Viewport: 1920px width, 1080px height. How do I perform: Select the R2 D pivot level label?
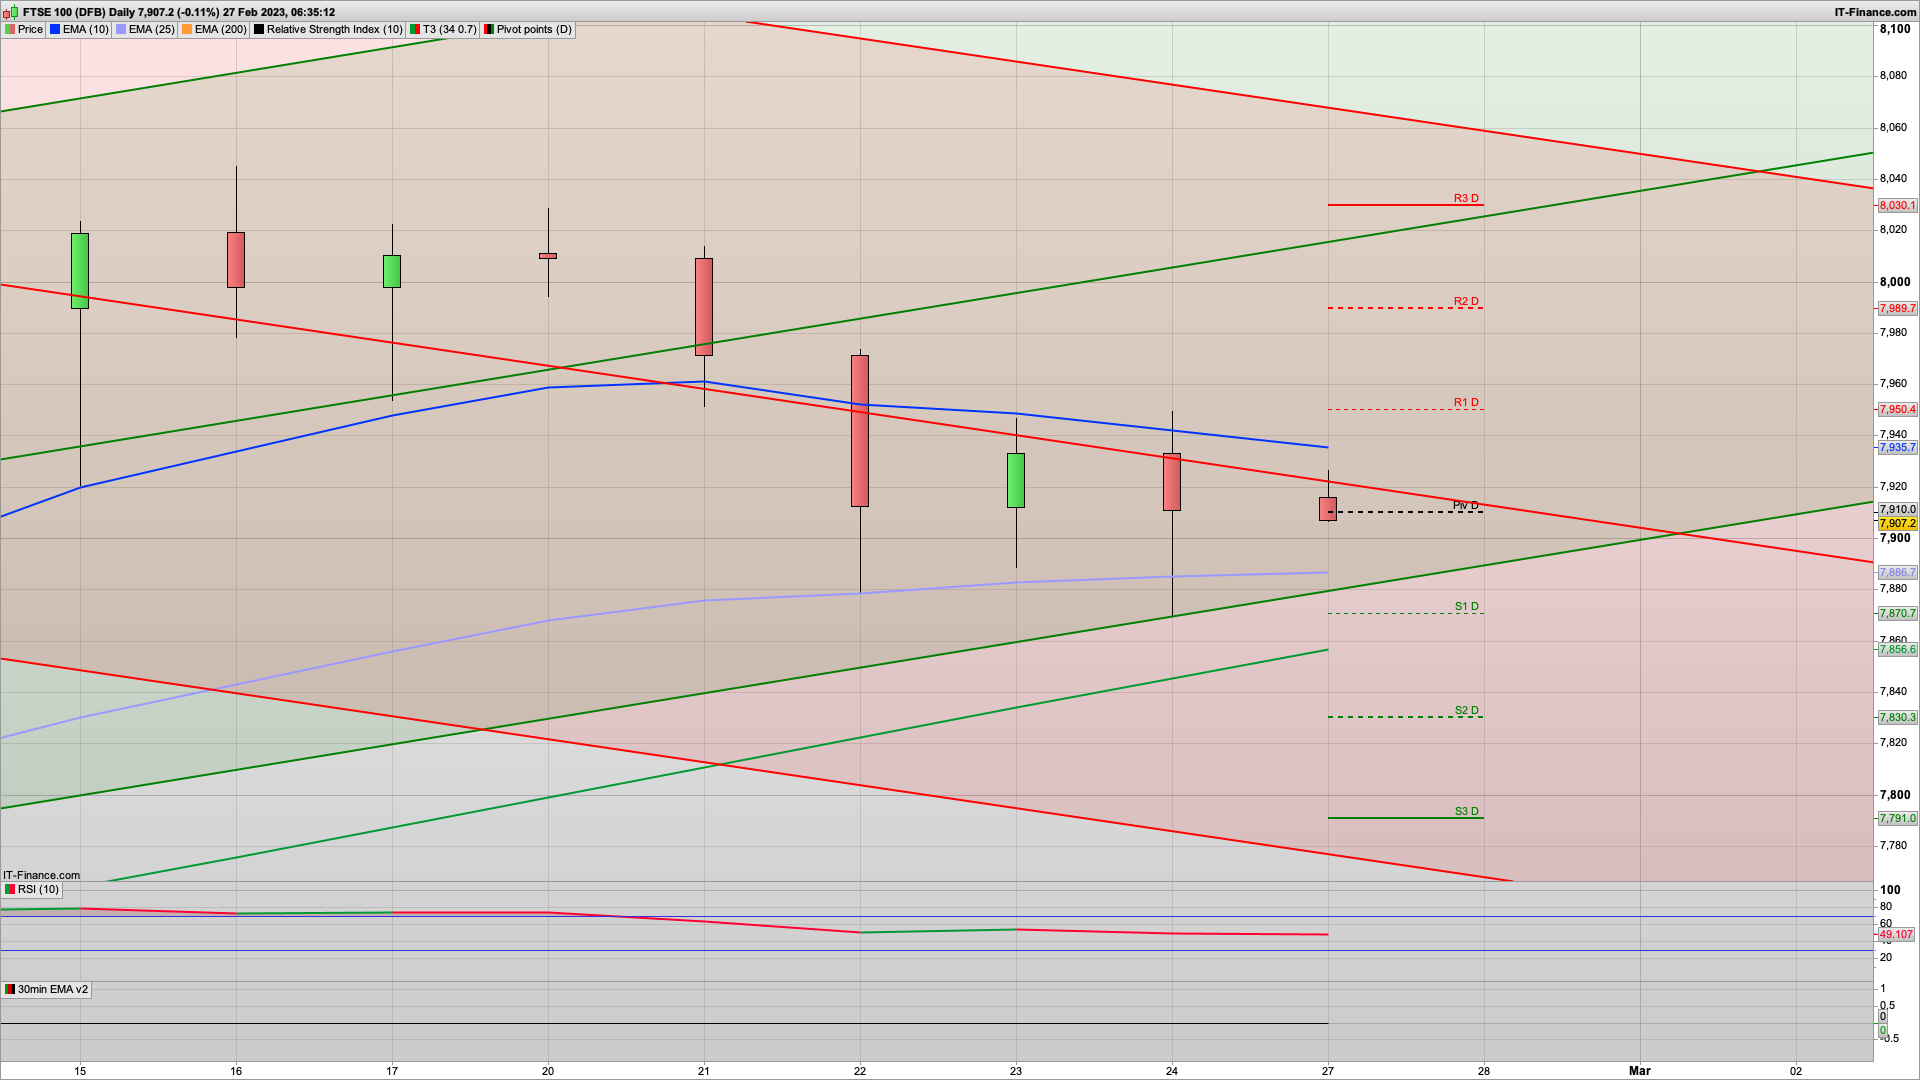(1465, 301)
